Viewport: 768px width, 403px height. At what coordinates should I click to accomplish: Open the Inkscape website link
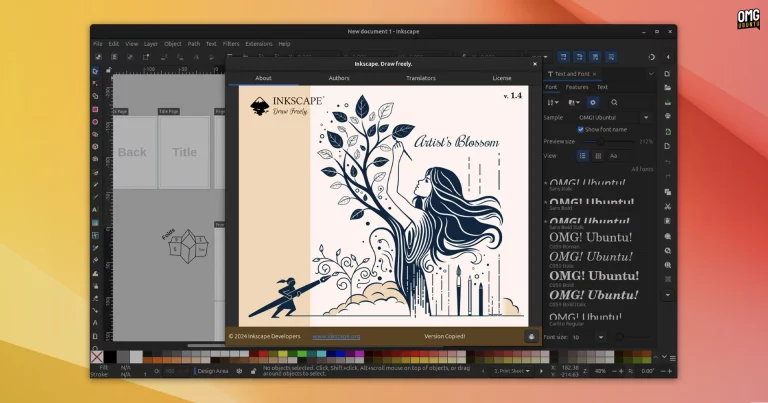pyautogui.click(x=336, y=336)
